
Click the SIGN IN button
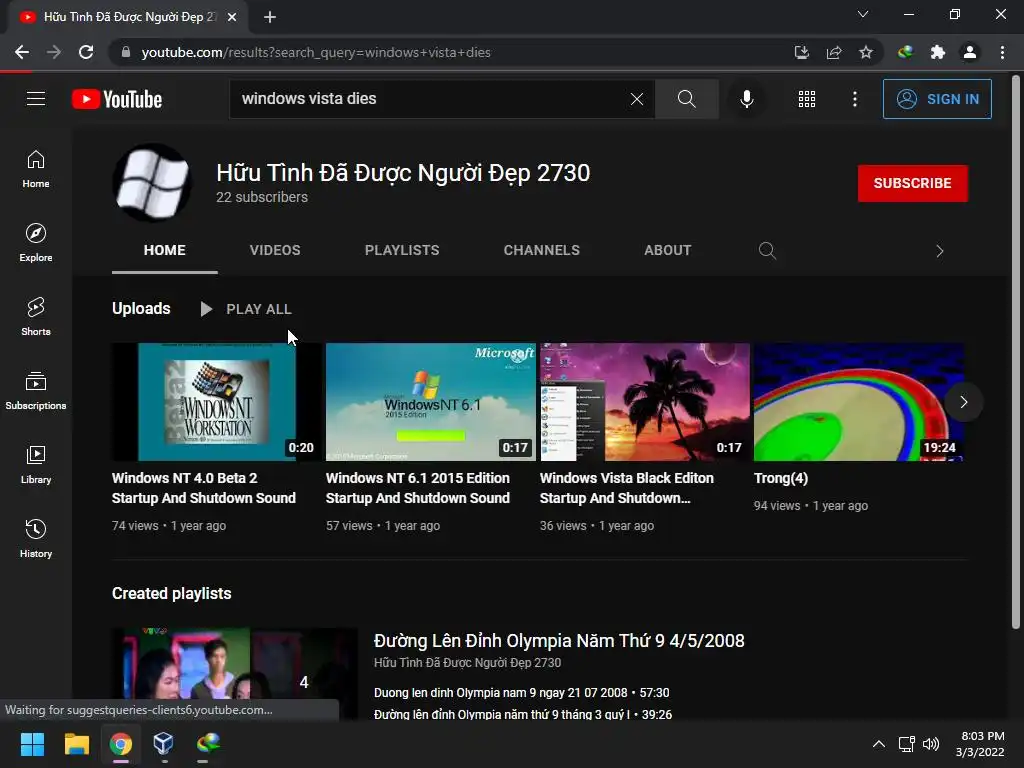(x=937, y=99)
